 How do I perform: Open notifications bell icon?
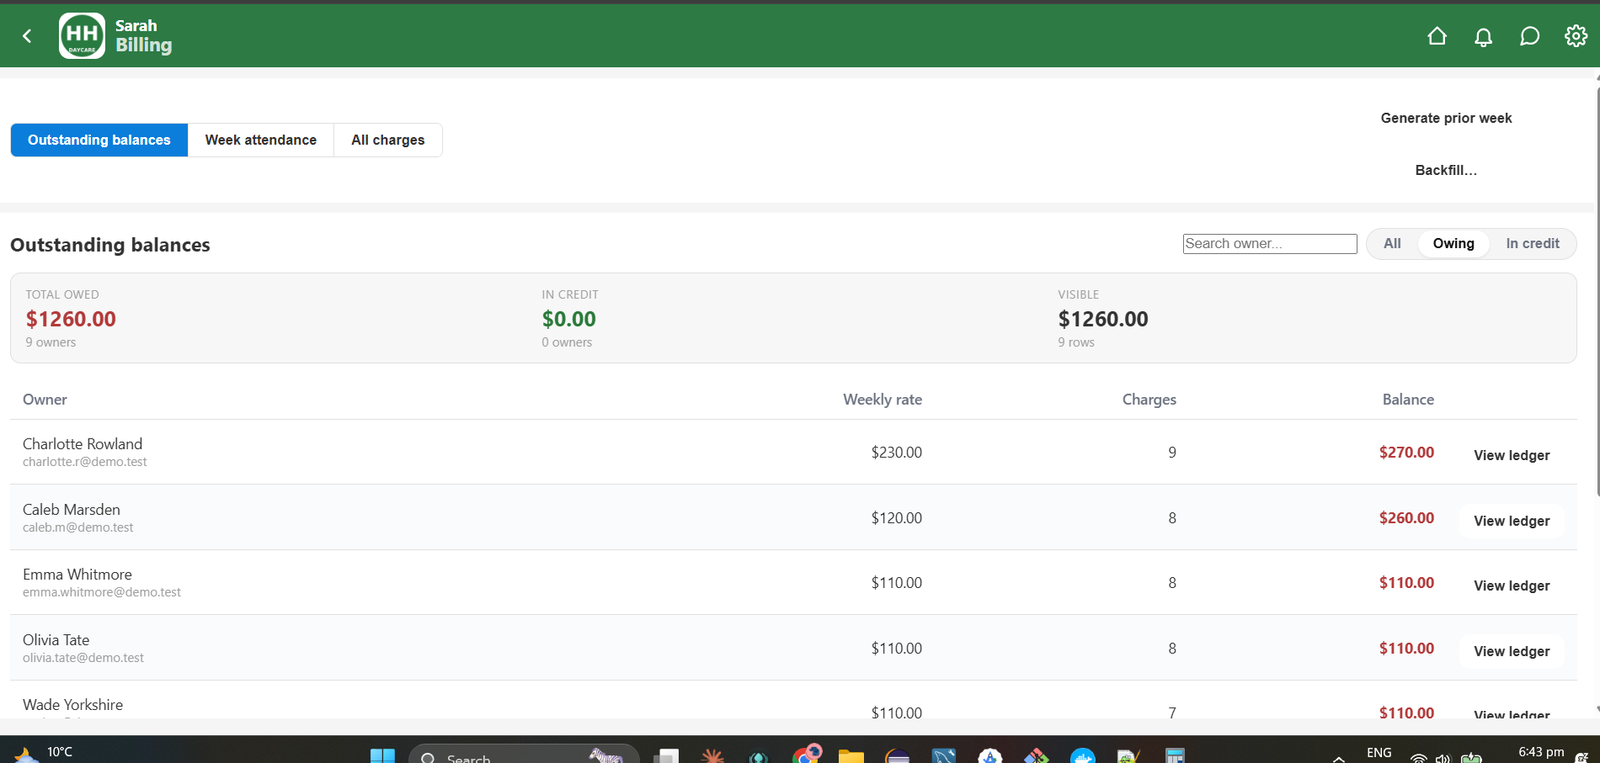coord(1483,36)
